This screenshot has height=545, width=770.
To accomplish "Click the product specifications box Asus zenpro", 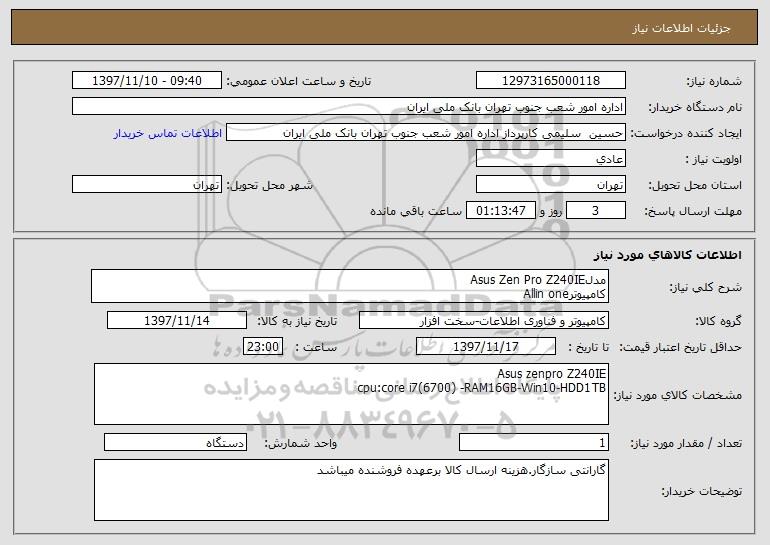I will click(x=351, y=394).
